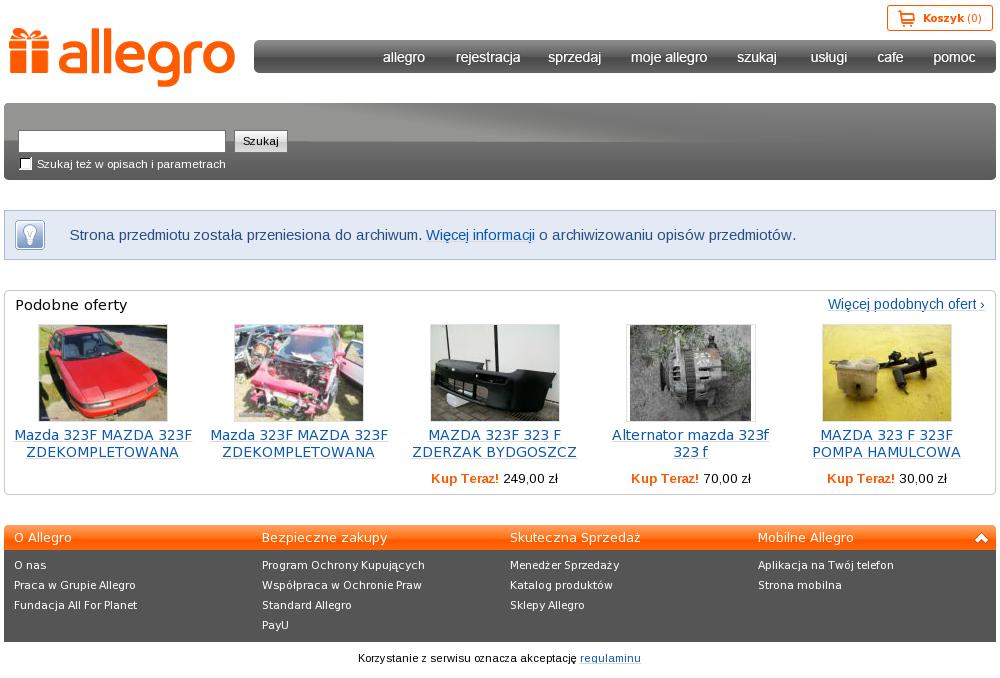
Task: Click the 249,00 zł price
Action: point(531,478)
